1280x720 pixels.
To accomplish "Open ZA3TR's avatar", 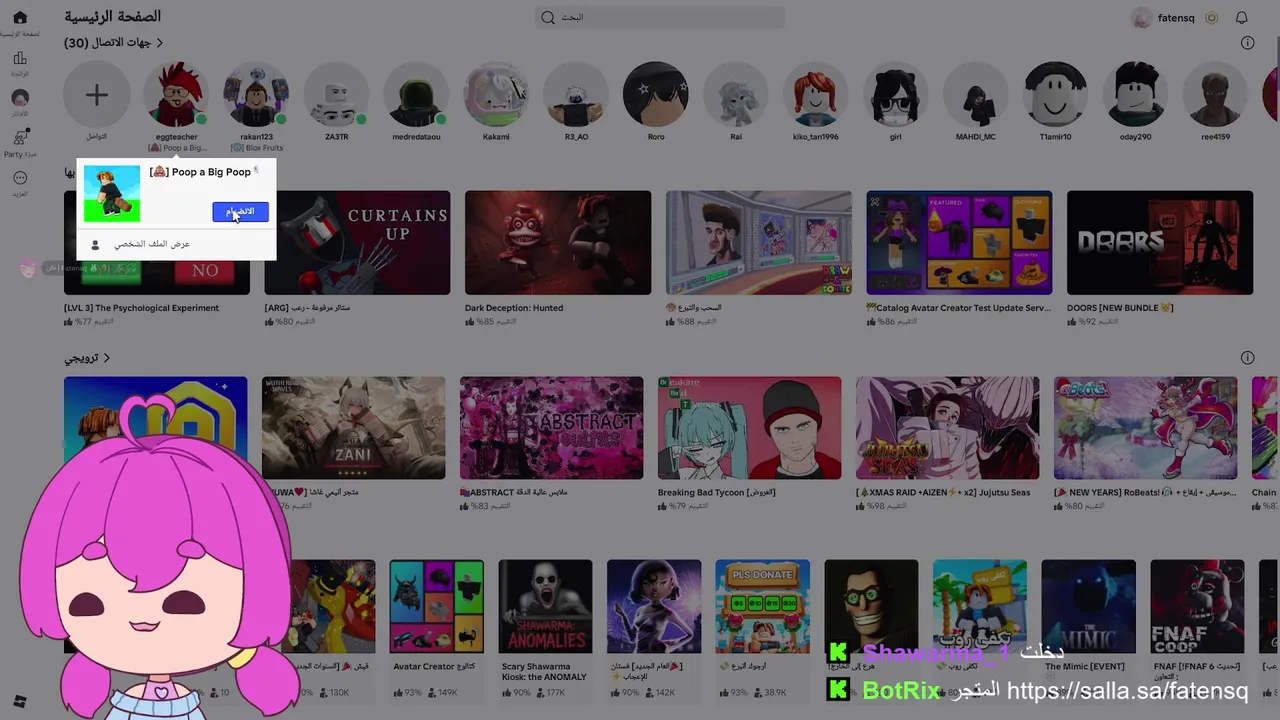I will pos(336,95).
